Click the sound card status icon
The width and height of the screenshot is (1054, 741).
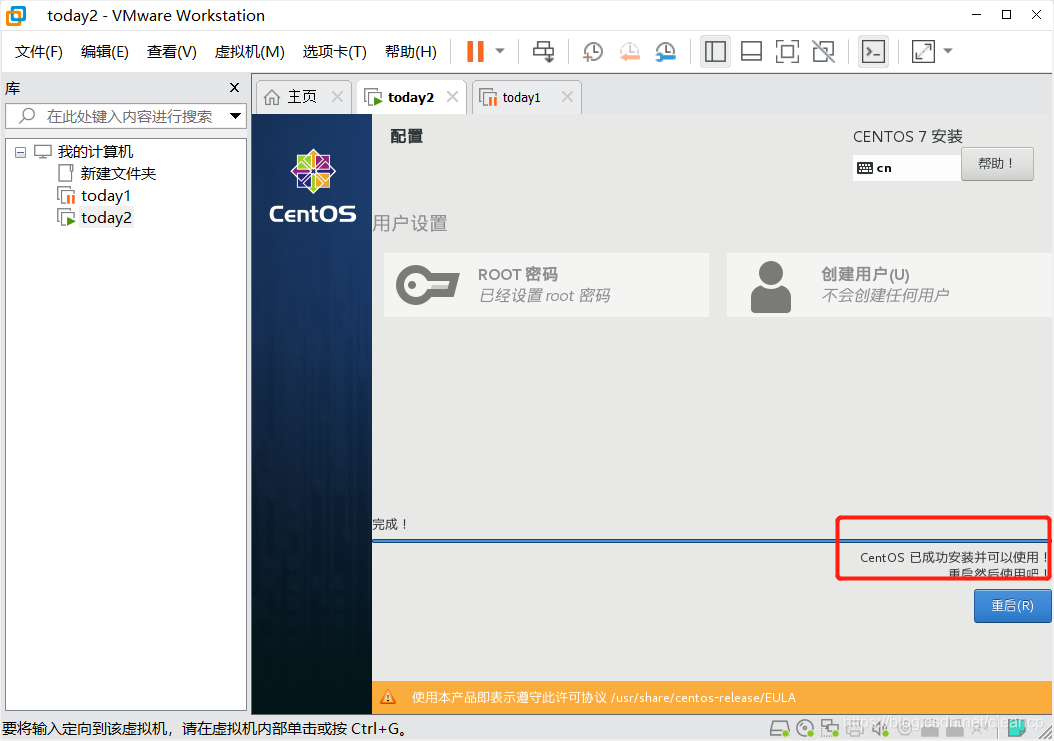point(881,728)
